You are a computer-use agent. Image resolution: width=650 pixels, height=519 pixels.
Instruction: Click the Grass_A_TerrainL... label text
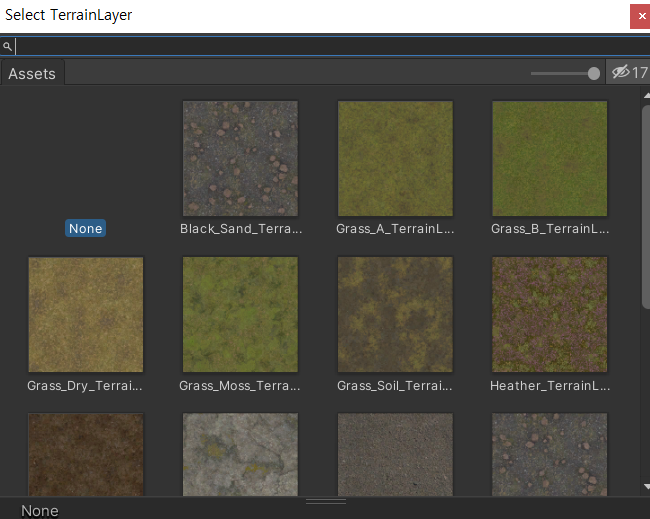click(x=395, y=228)
